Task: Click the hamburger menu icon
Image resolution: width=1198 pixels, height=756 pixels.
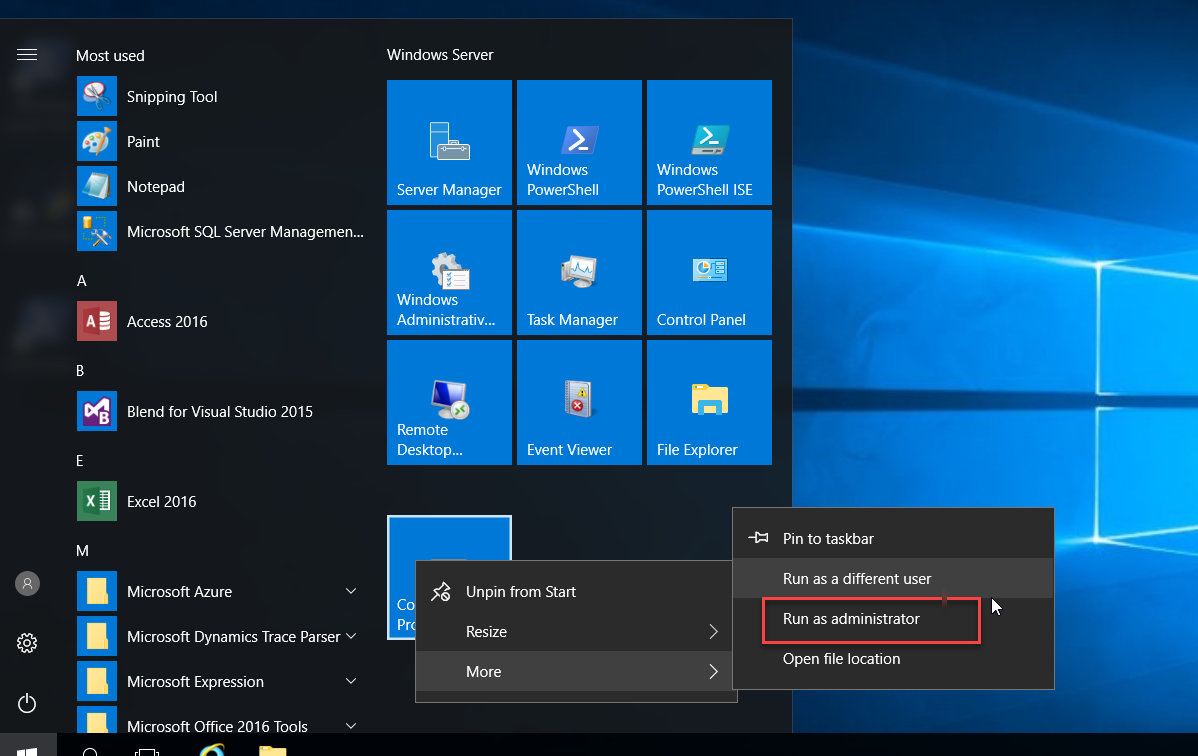Action: pos(27,54)
